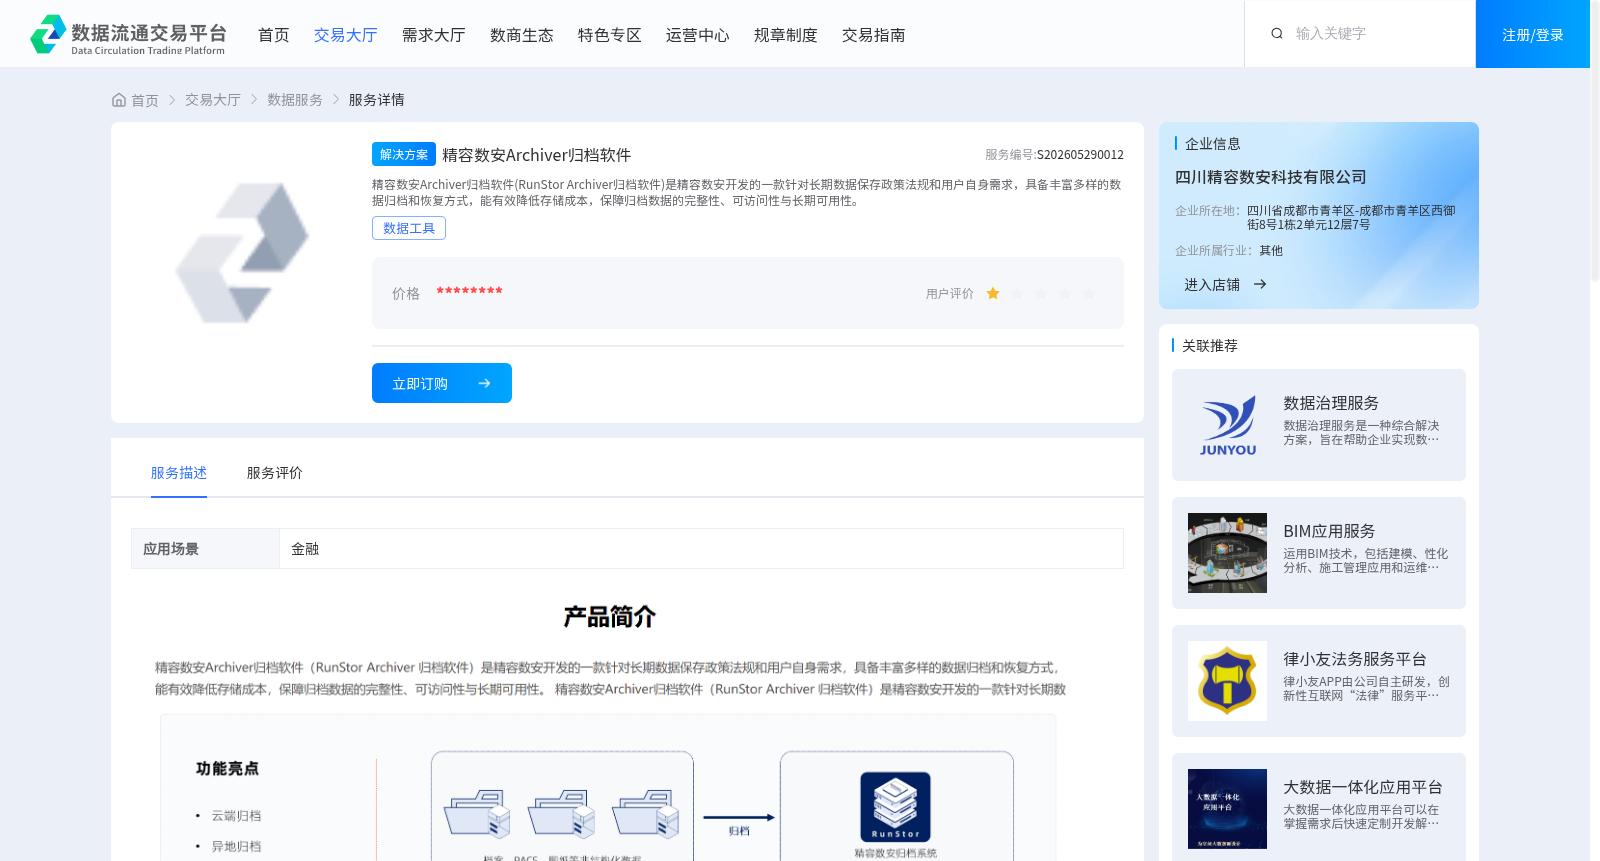Click the 功能亮点 heading
Image resolution: width=1600 pixels, height=861 pixels.
click(227, 768)
